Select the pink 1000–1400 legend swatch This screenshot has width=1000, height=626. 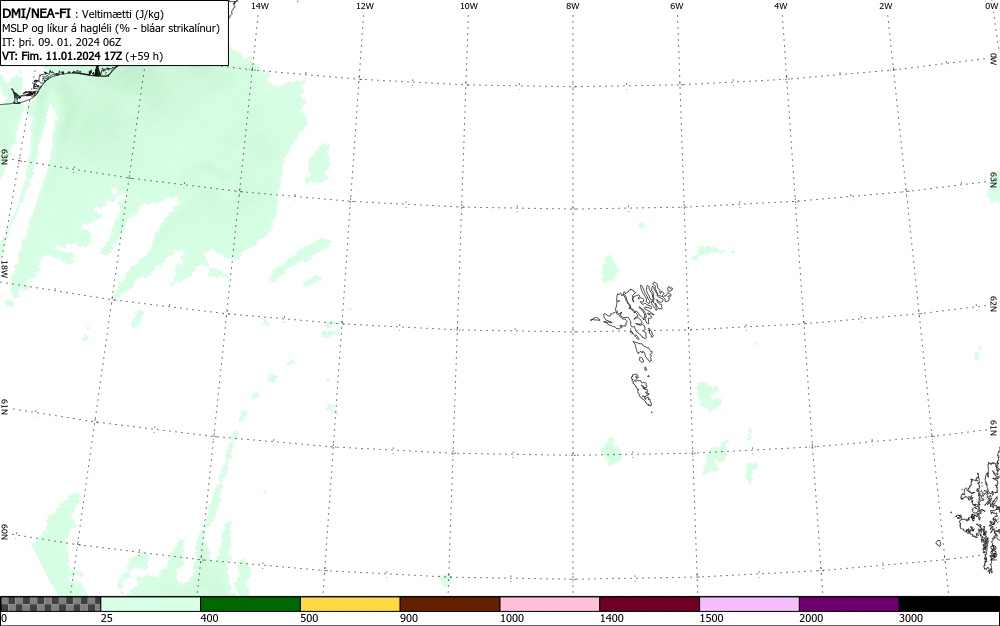click(x=550, y=604)
